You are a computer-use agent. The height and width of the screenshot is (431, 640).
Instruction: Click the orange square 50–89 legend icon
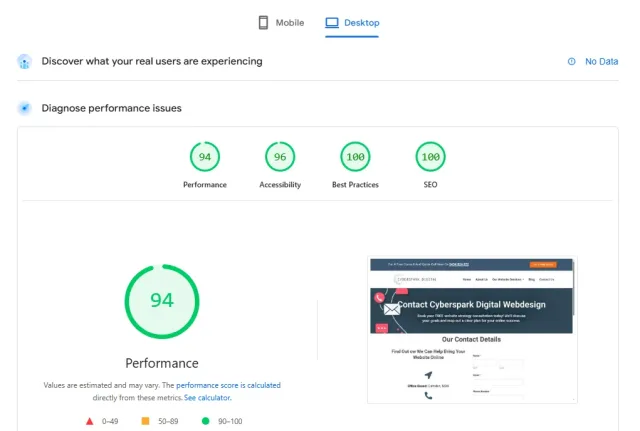click(x=145, y=421)
